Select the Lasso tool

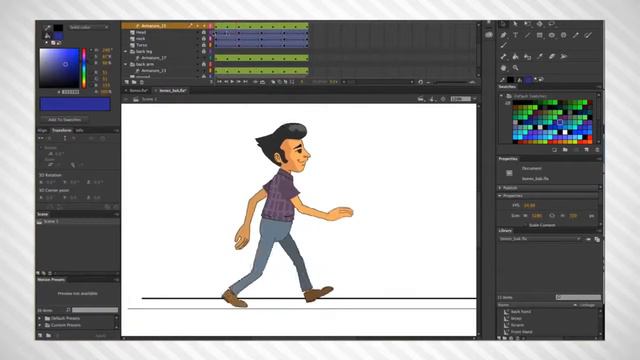coord(552,24)
